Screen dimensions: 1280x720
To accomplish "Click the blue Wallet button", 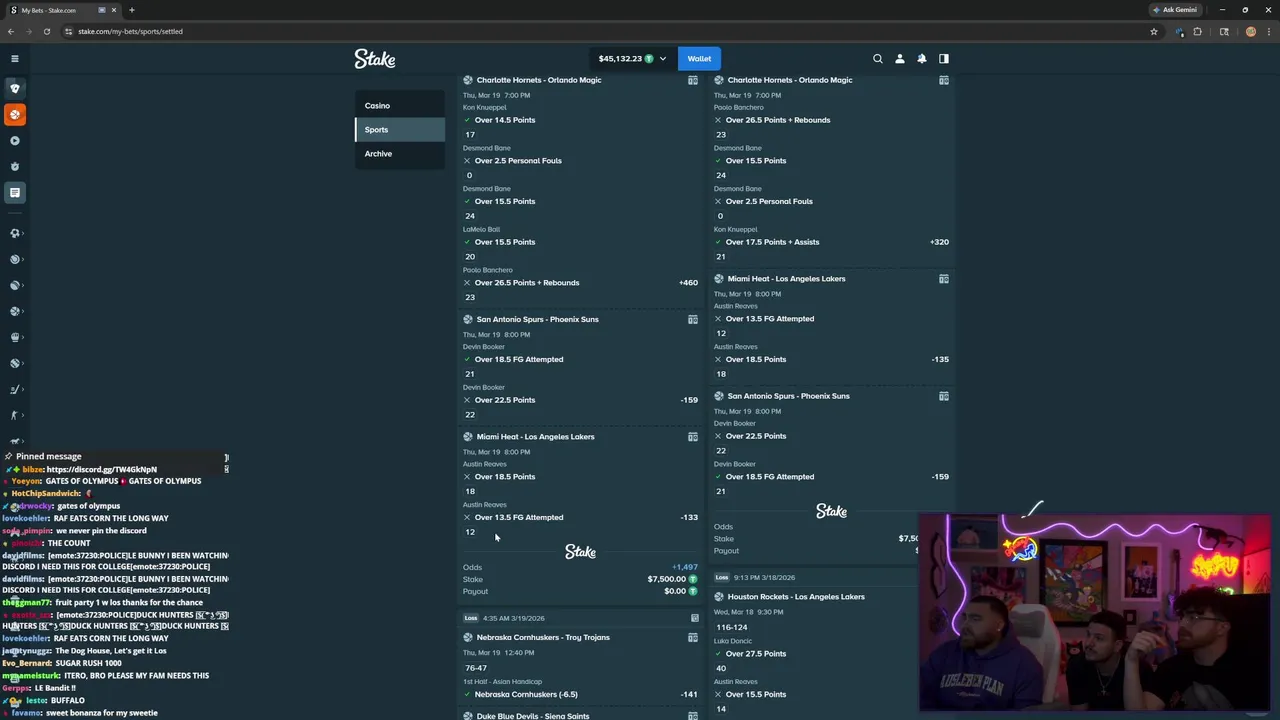I will pyautogui.click(x=699, y=59).
